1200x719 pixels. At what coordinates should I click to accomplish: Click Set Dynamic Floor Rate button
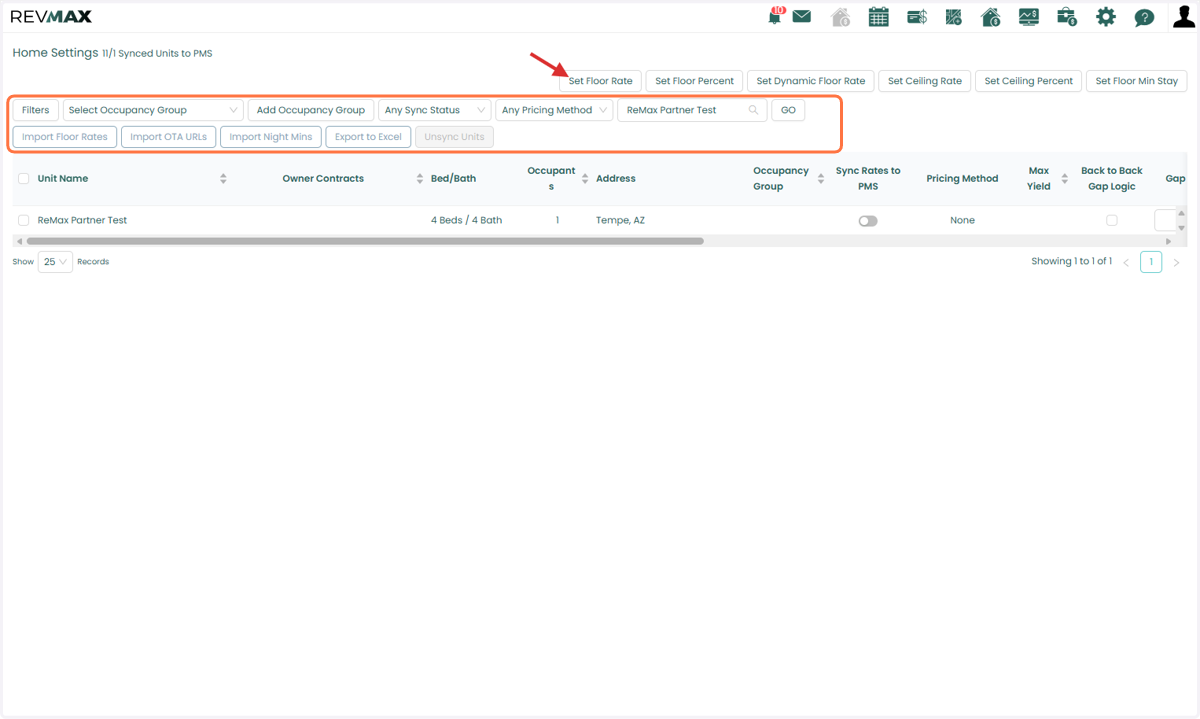click(x=811, y=81)
